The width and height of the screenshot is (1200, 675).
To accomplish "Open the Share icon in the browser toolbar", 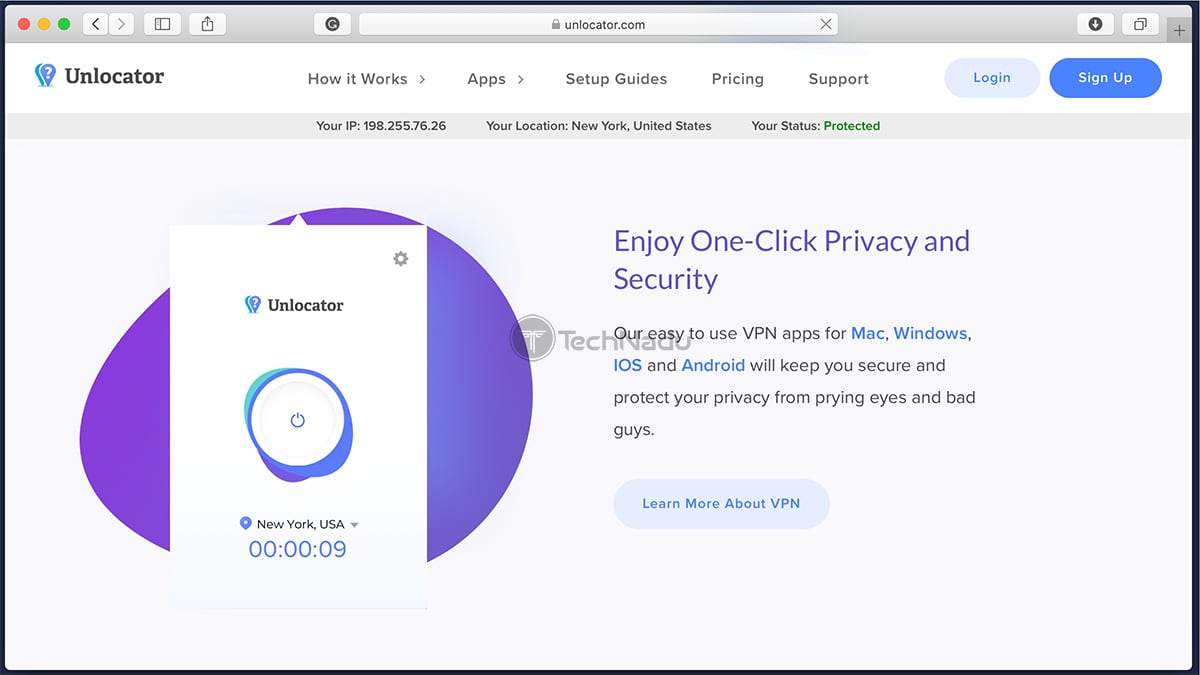I will [207, 23].
